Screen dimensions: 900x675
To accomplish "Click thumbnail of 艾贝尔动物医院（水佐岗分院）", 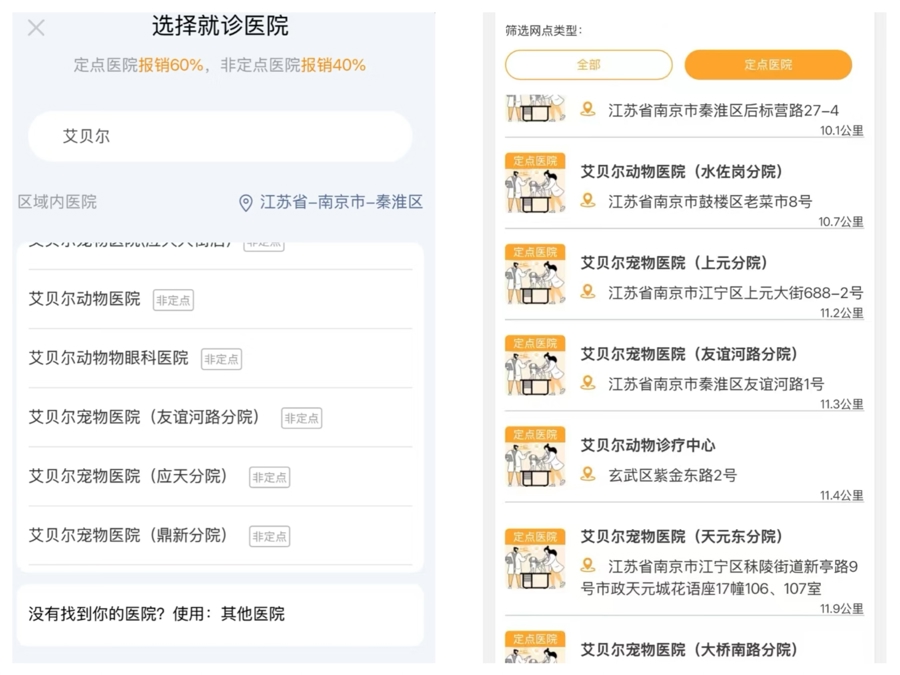I will click(535, 184).
